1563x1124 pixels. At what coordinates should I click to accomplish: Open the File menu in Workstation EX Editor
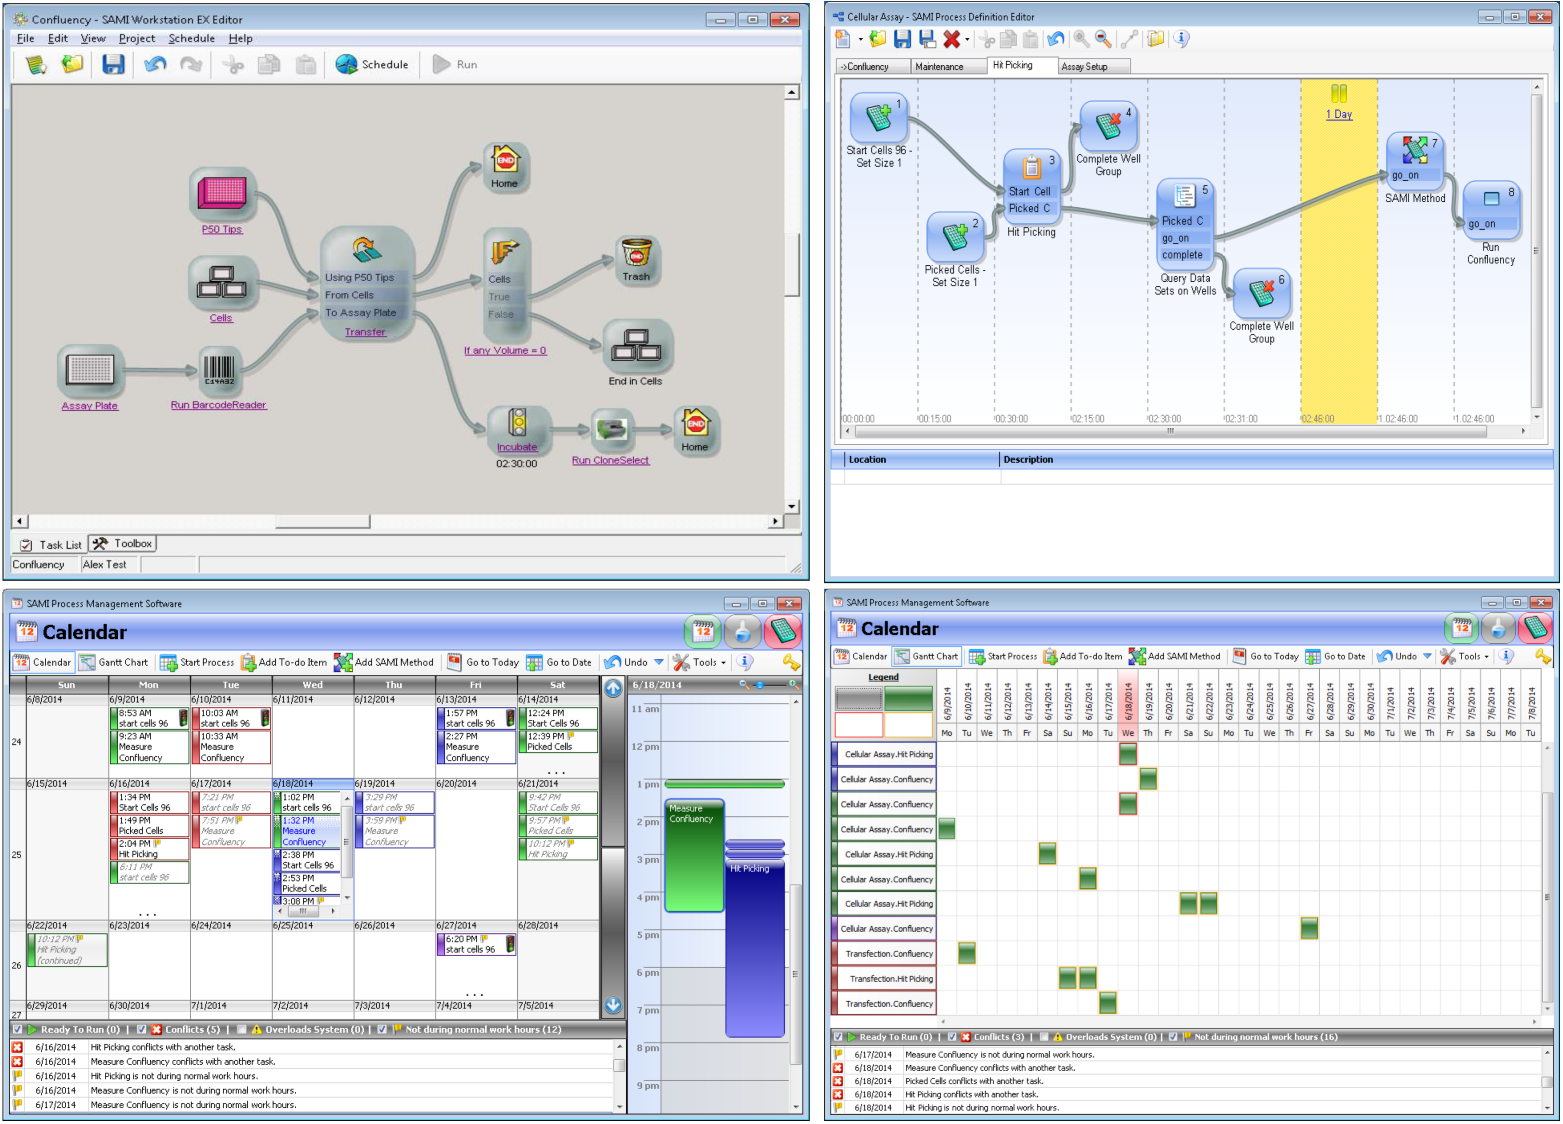click(26, 38)
